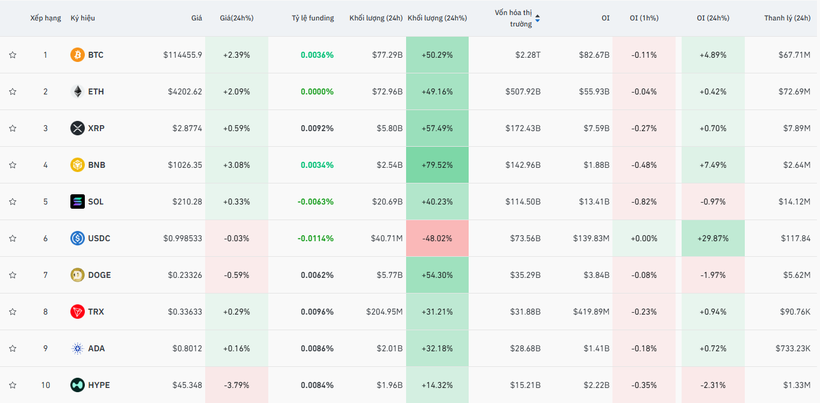Star the HYPE row as favorite
Viewport: 820px width, 403px height.
point(13,385)
